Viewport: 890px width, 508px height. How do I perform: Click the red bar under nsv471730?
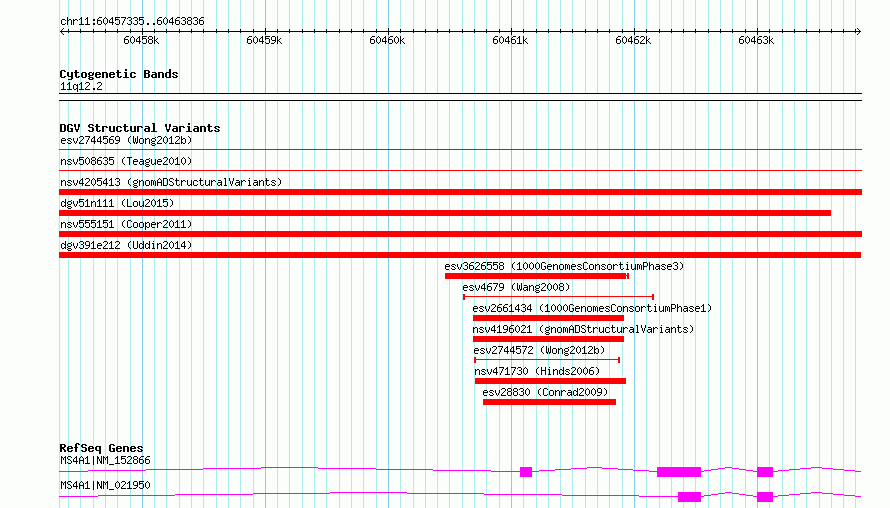[551, 381]
